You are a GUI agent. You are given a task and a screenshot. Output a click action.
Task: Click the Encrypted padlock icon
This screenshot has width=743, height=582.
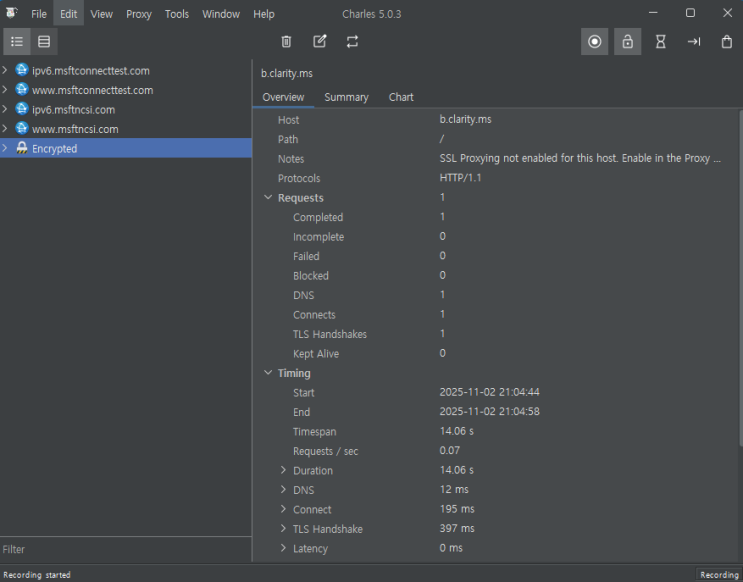point(22,148)
